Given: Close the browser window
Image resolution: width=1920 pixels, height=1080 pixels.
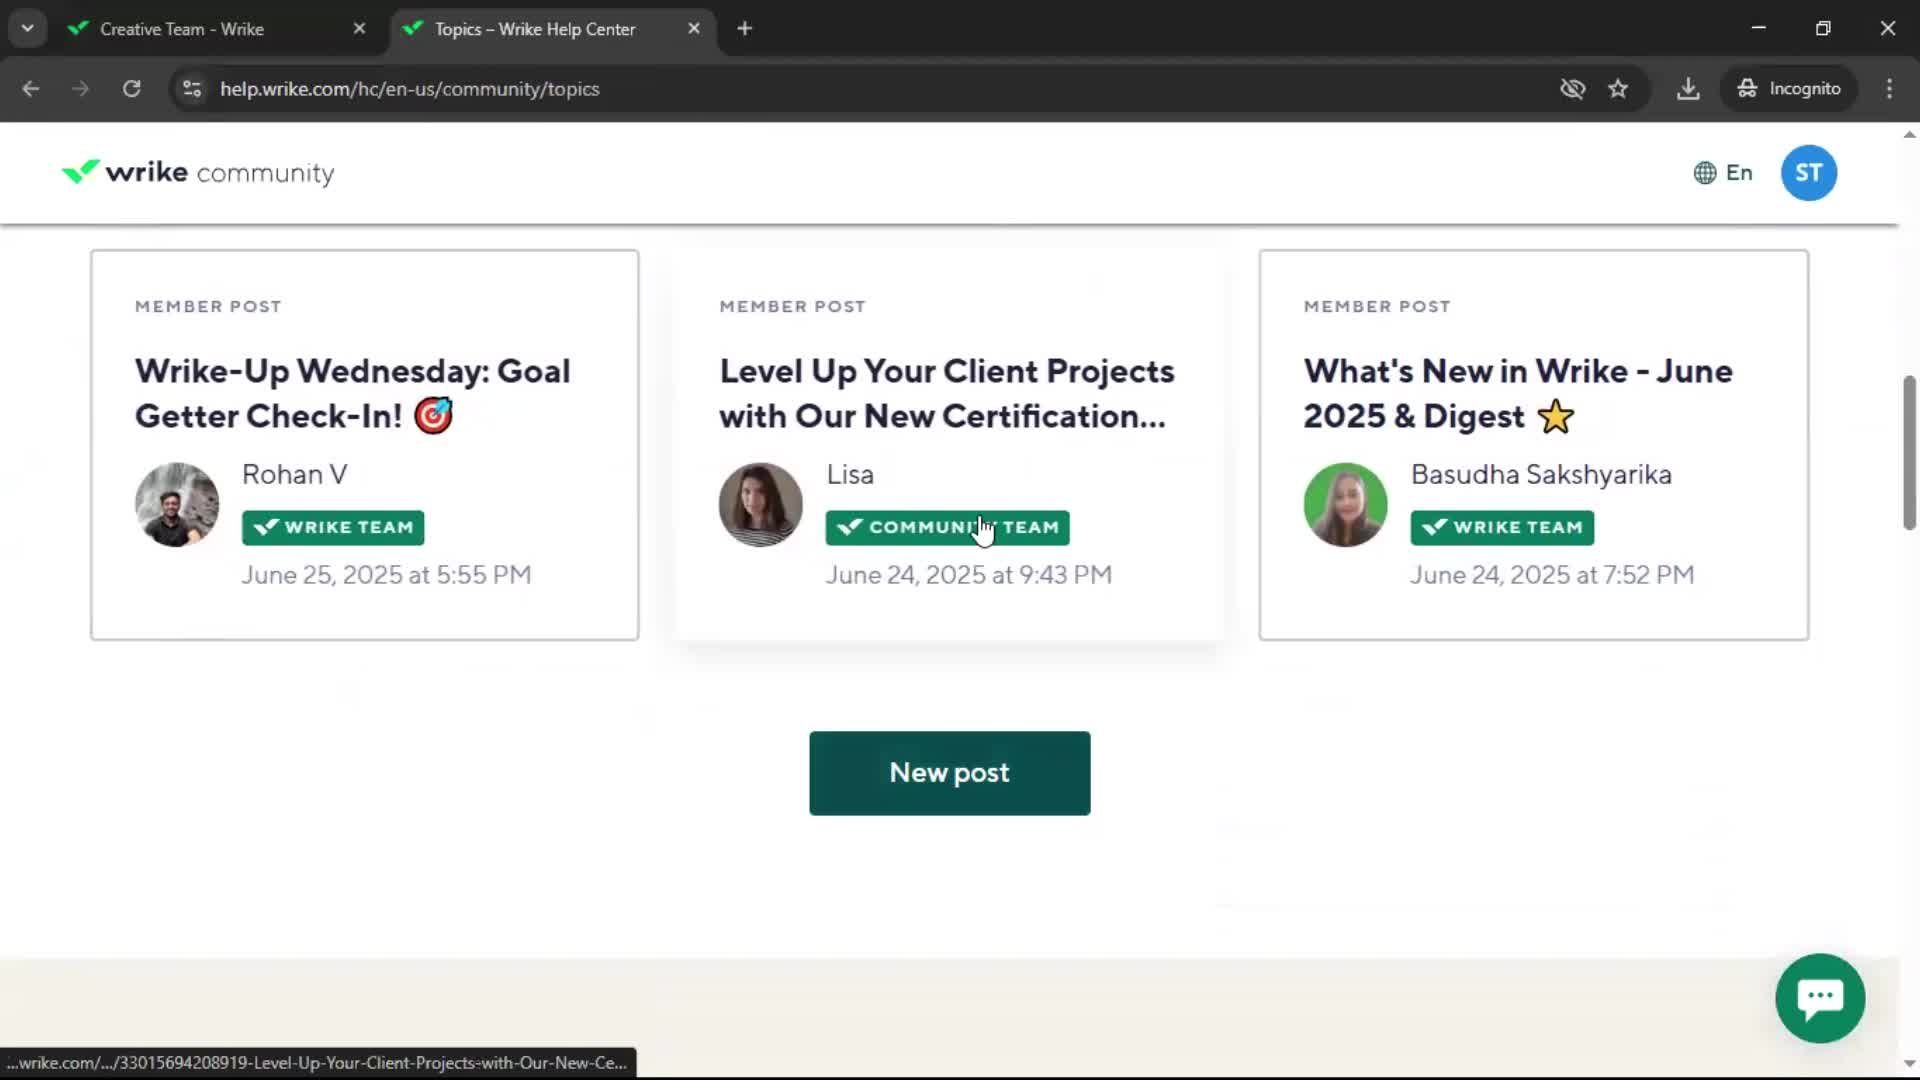Looking at the screenshot, I should [1888, 29].
